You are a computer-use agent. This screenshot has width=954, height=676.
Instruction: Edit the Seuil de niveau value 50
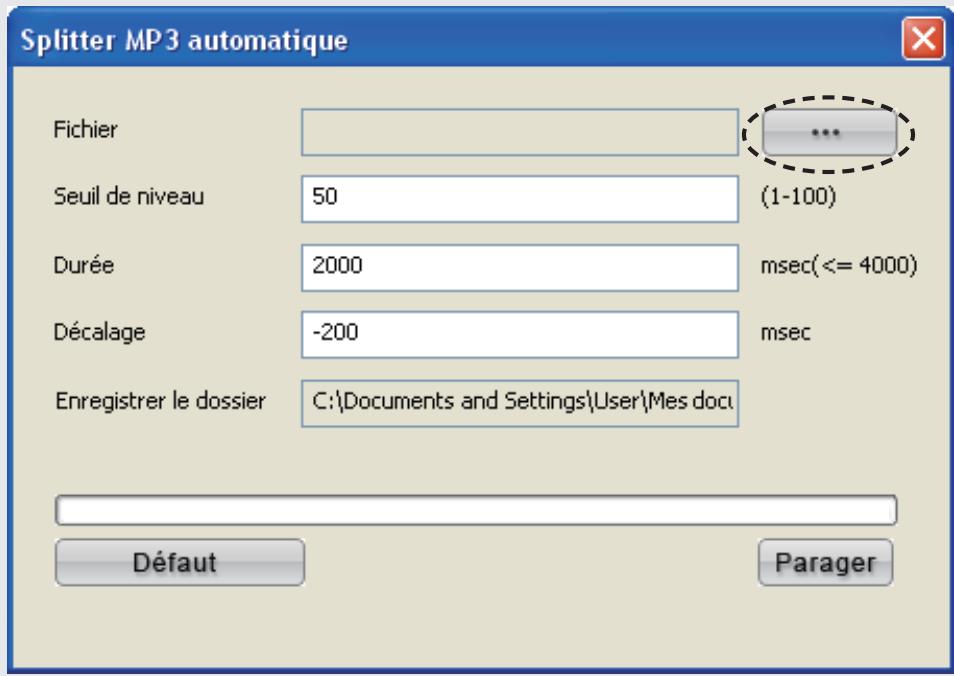pyautogui.click(x=520, y=199)
